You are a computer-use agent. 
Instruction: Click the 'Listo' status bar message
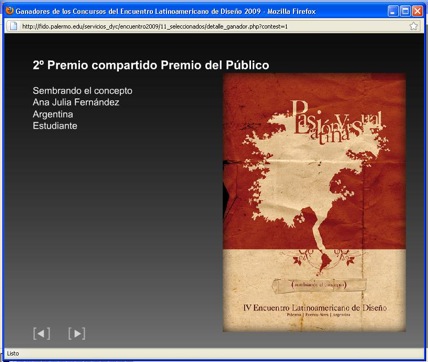pyautogui.click(x=13, y=353)
